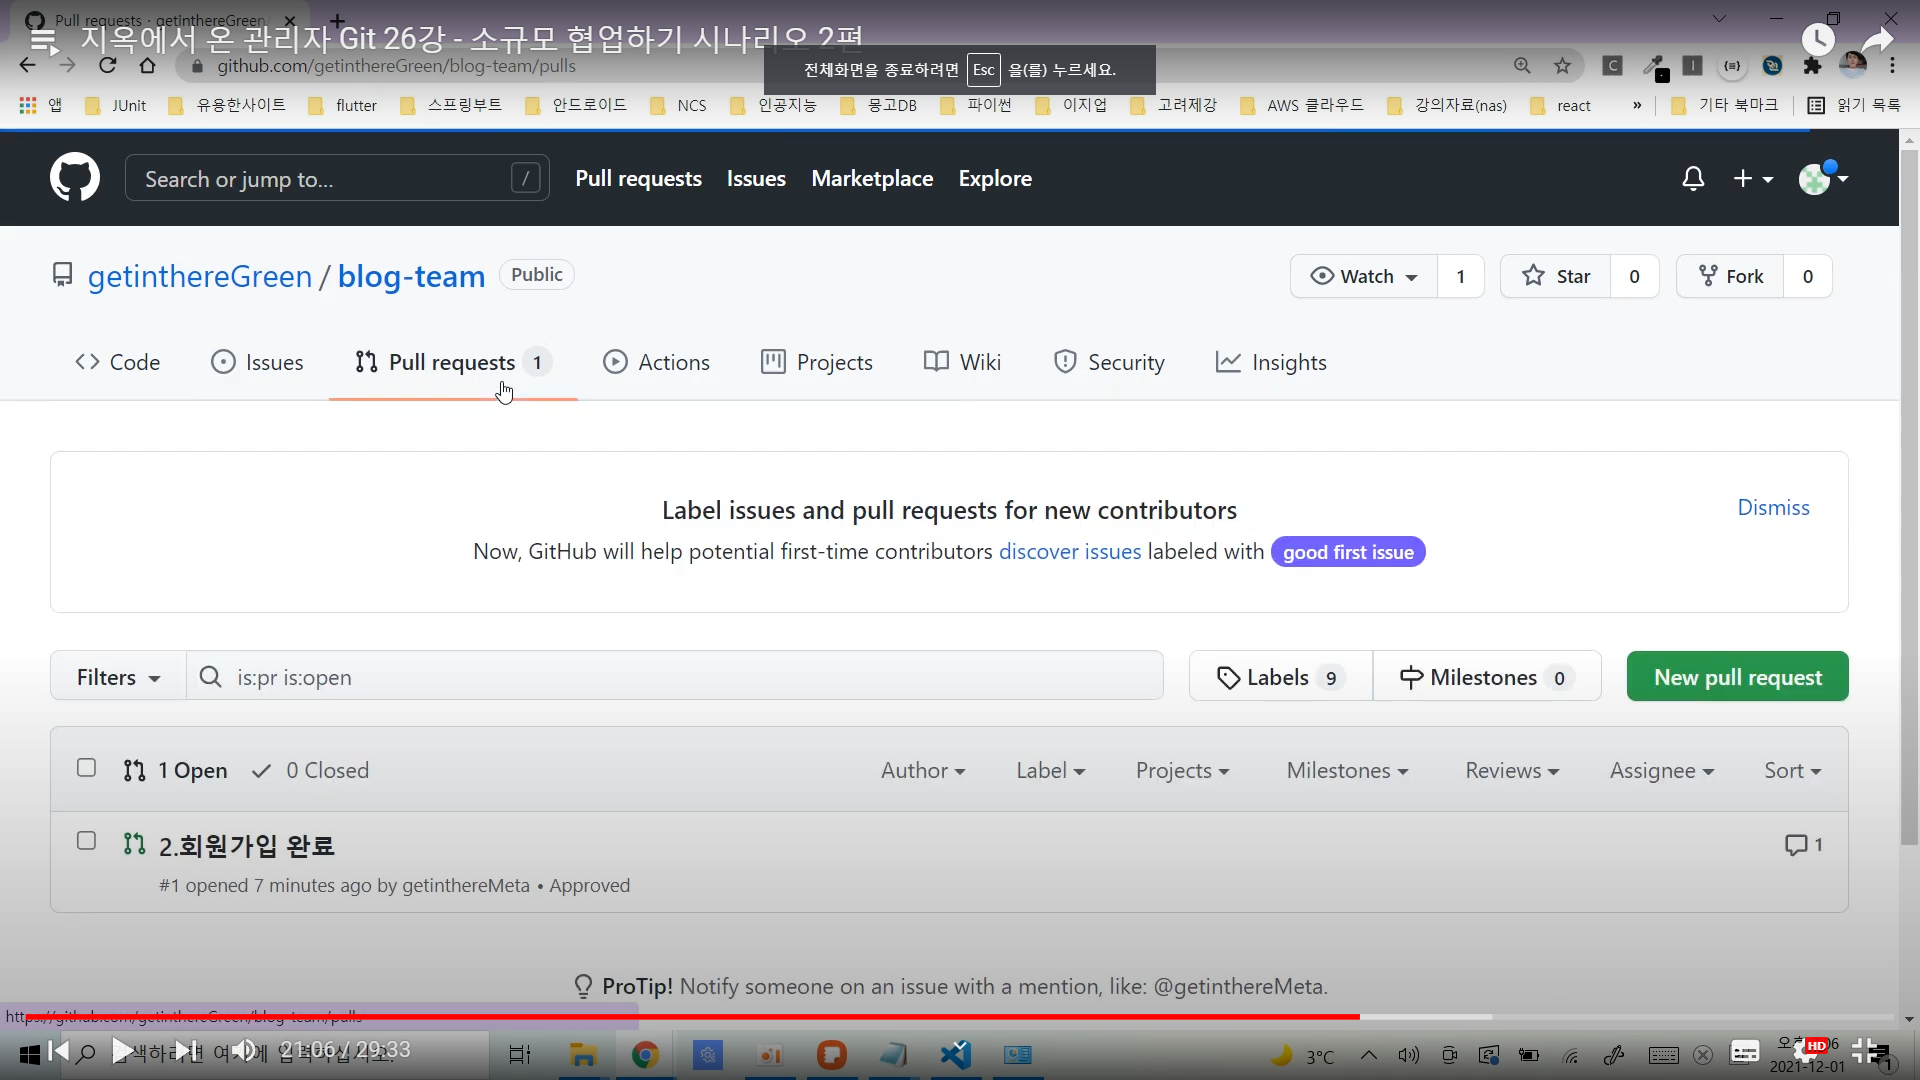Star the blog-team repository

tap(1556, 276)
